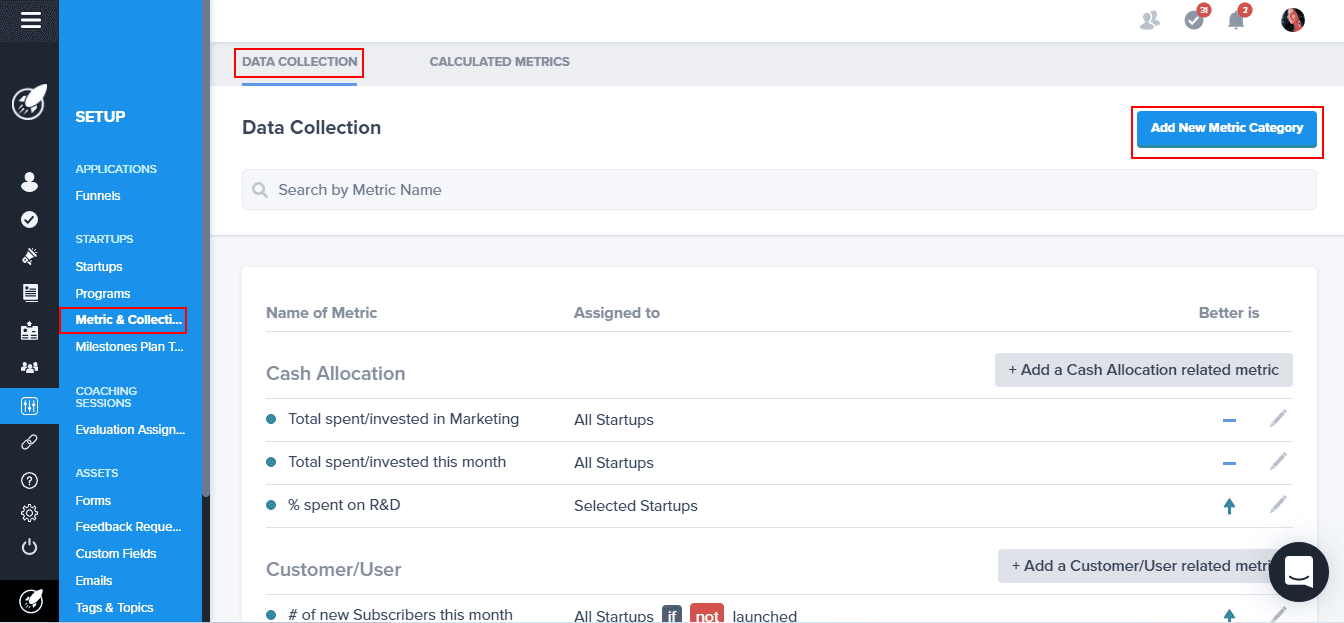Select the setup sliders icon in sidebar

point(29,406)
